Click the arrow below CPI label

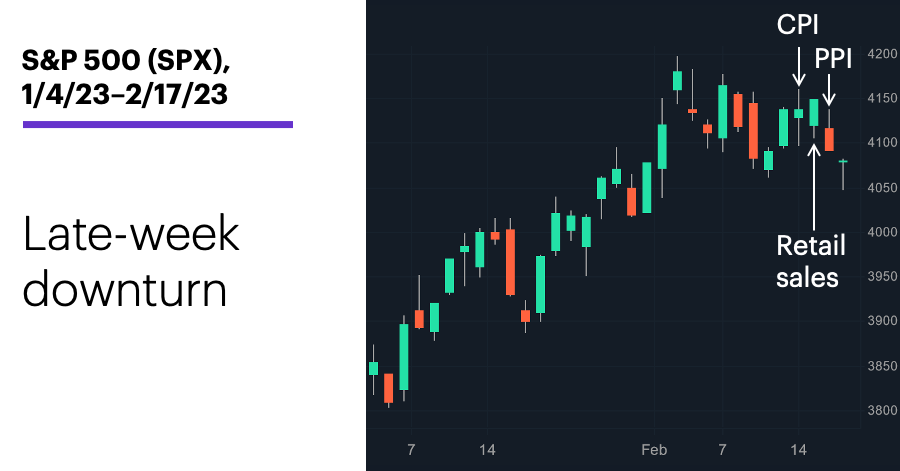pos(798,66)
